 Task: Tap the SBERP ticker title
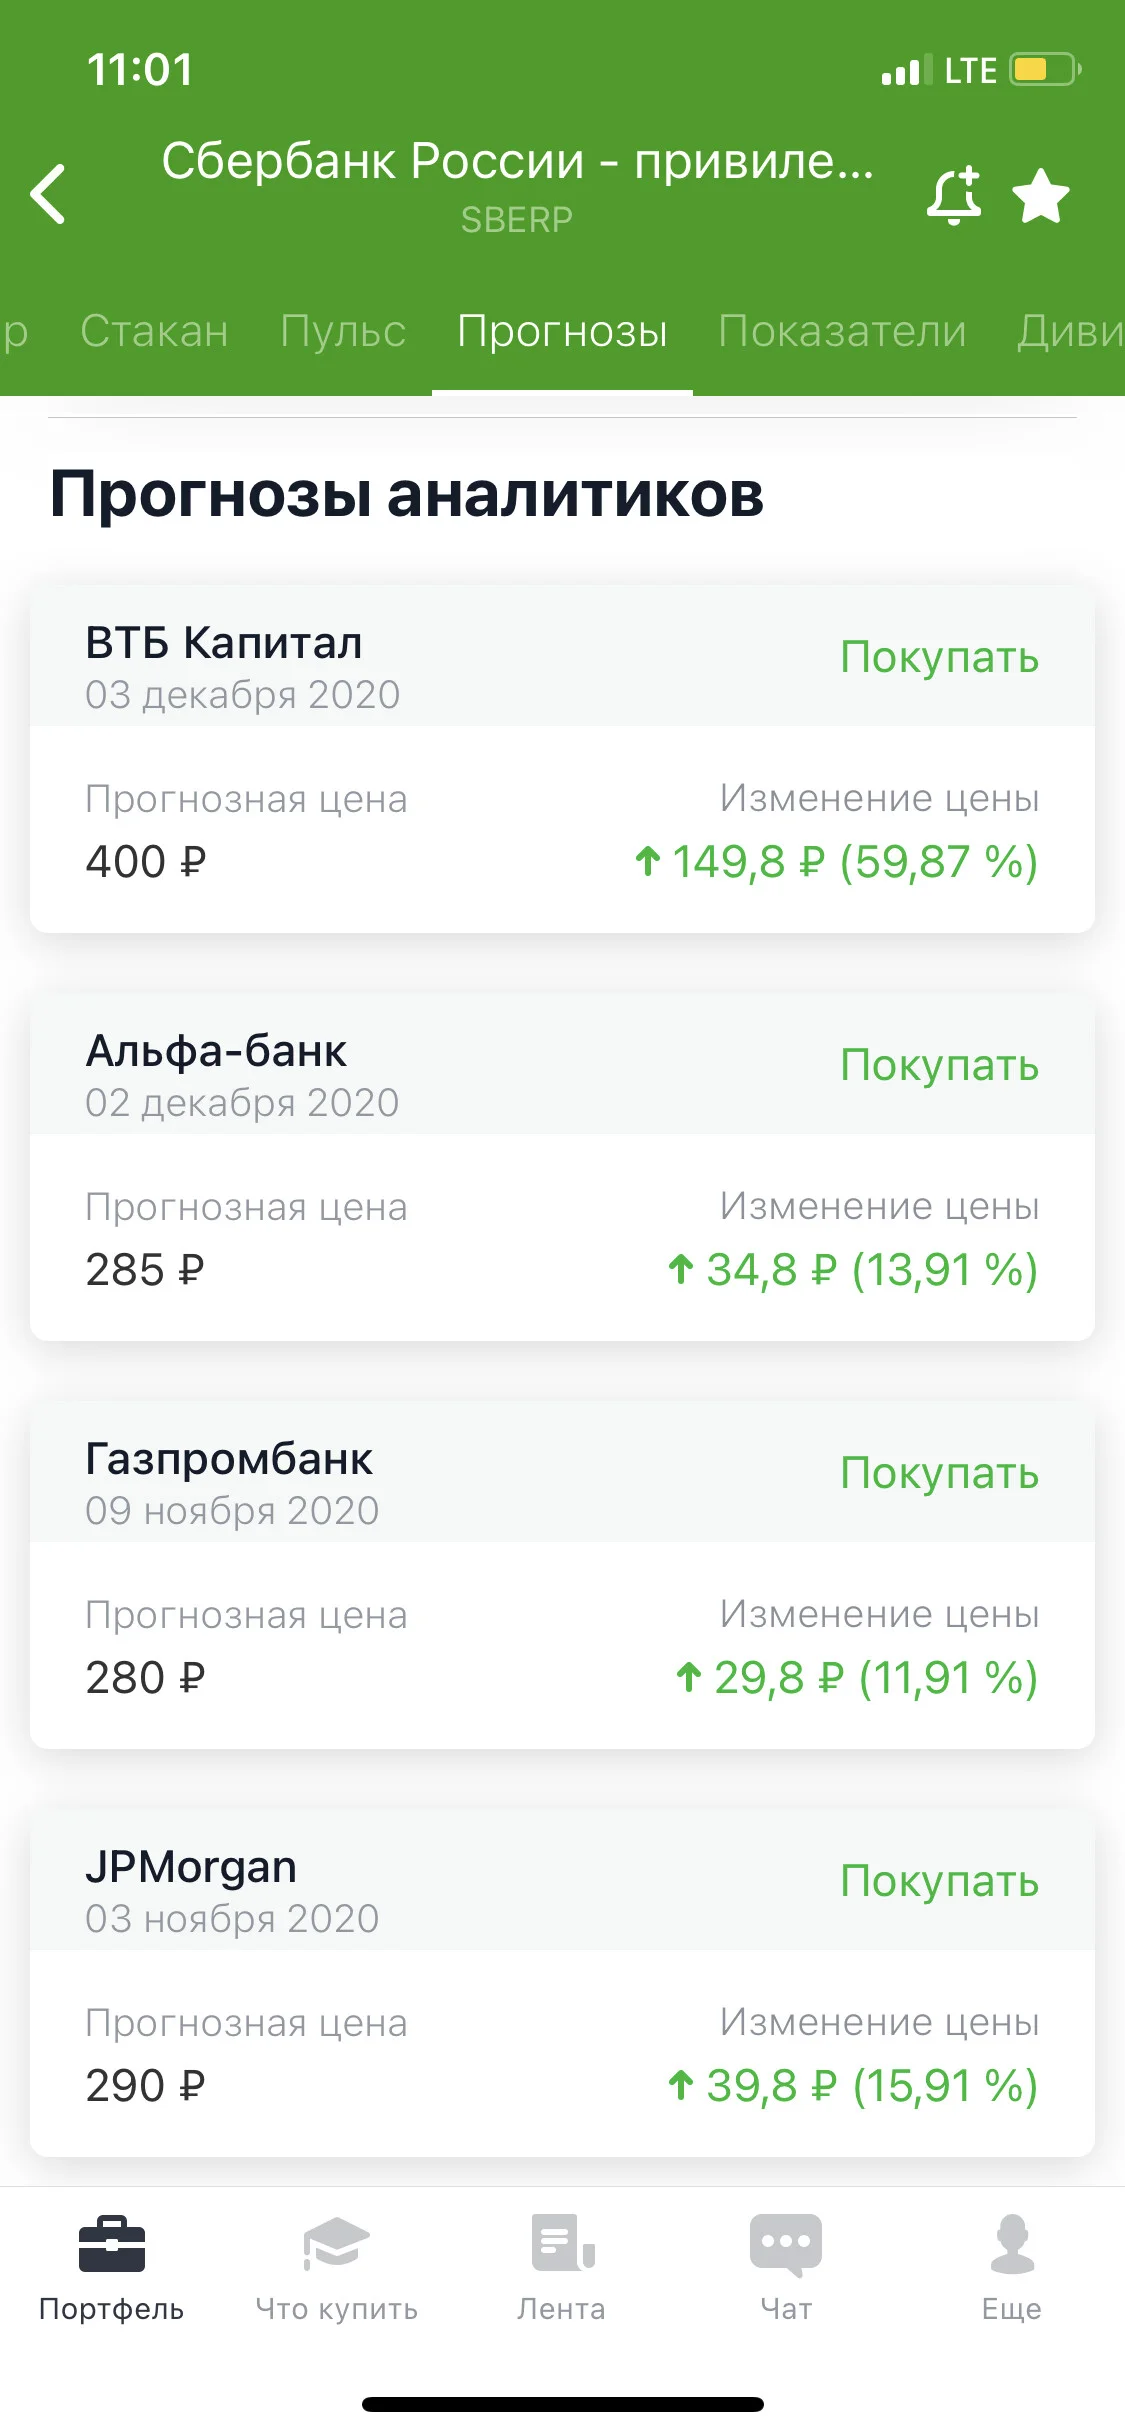pyautogui.click(x=517, y=219)
